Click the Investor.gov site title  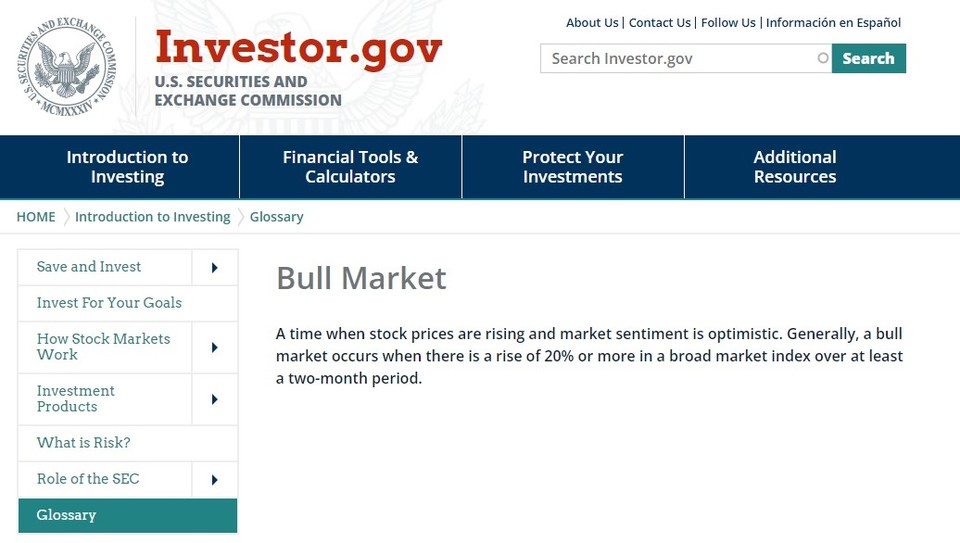pos(298,46)
